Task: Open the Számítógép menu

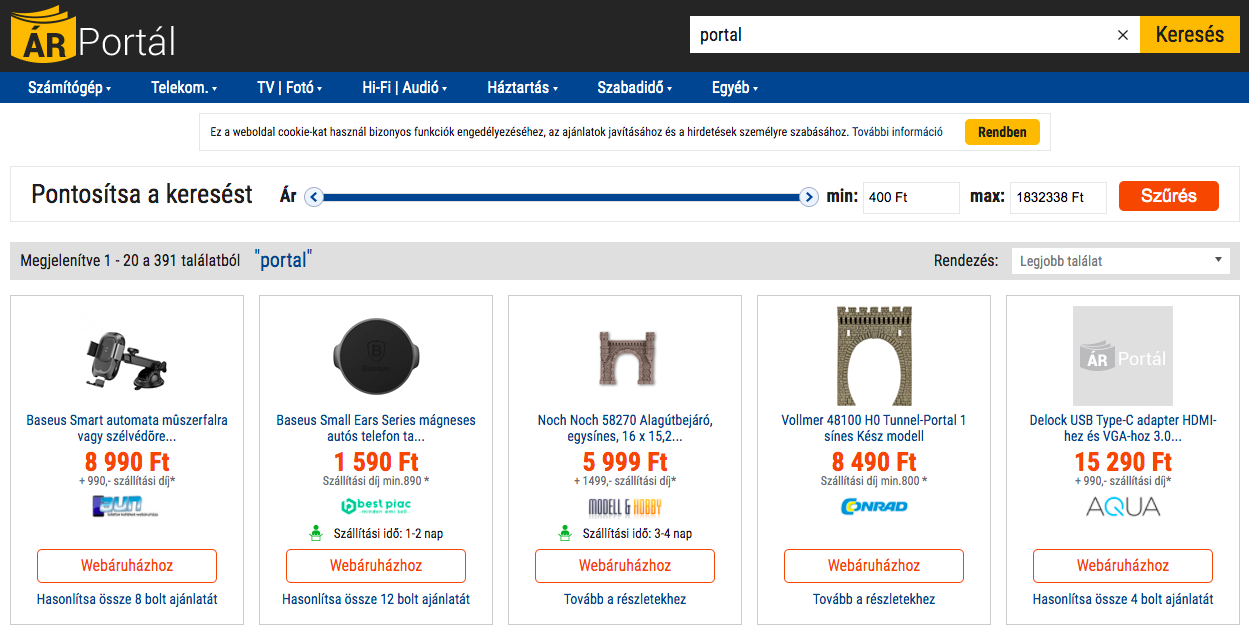Action: click(x=69, y=88)
